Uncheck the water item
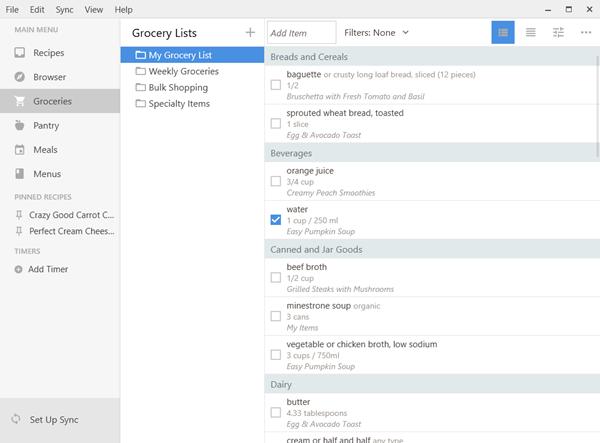 coord(276,220)
